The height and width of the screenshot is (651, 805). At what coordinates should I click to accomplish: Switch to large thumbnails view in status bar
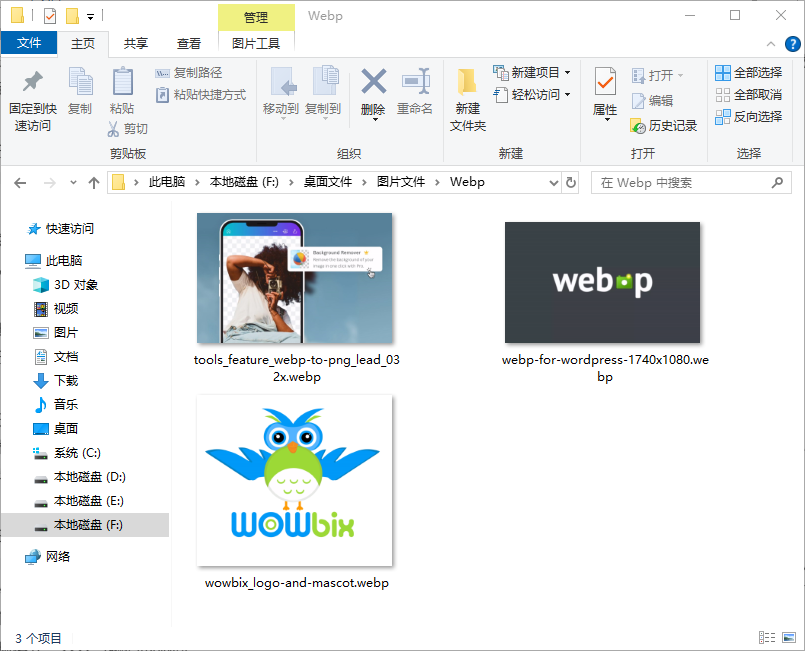tap(789, 637)
